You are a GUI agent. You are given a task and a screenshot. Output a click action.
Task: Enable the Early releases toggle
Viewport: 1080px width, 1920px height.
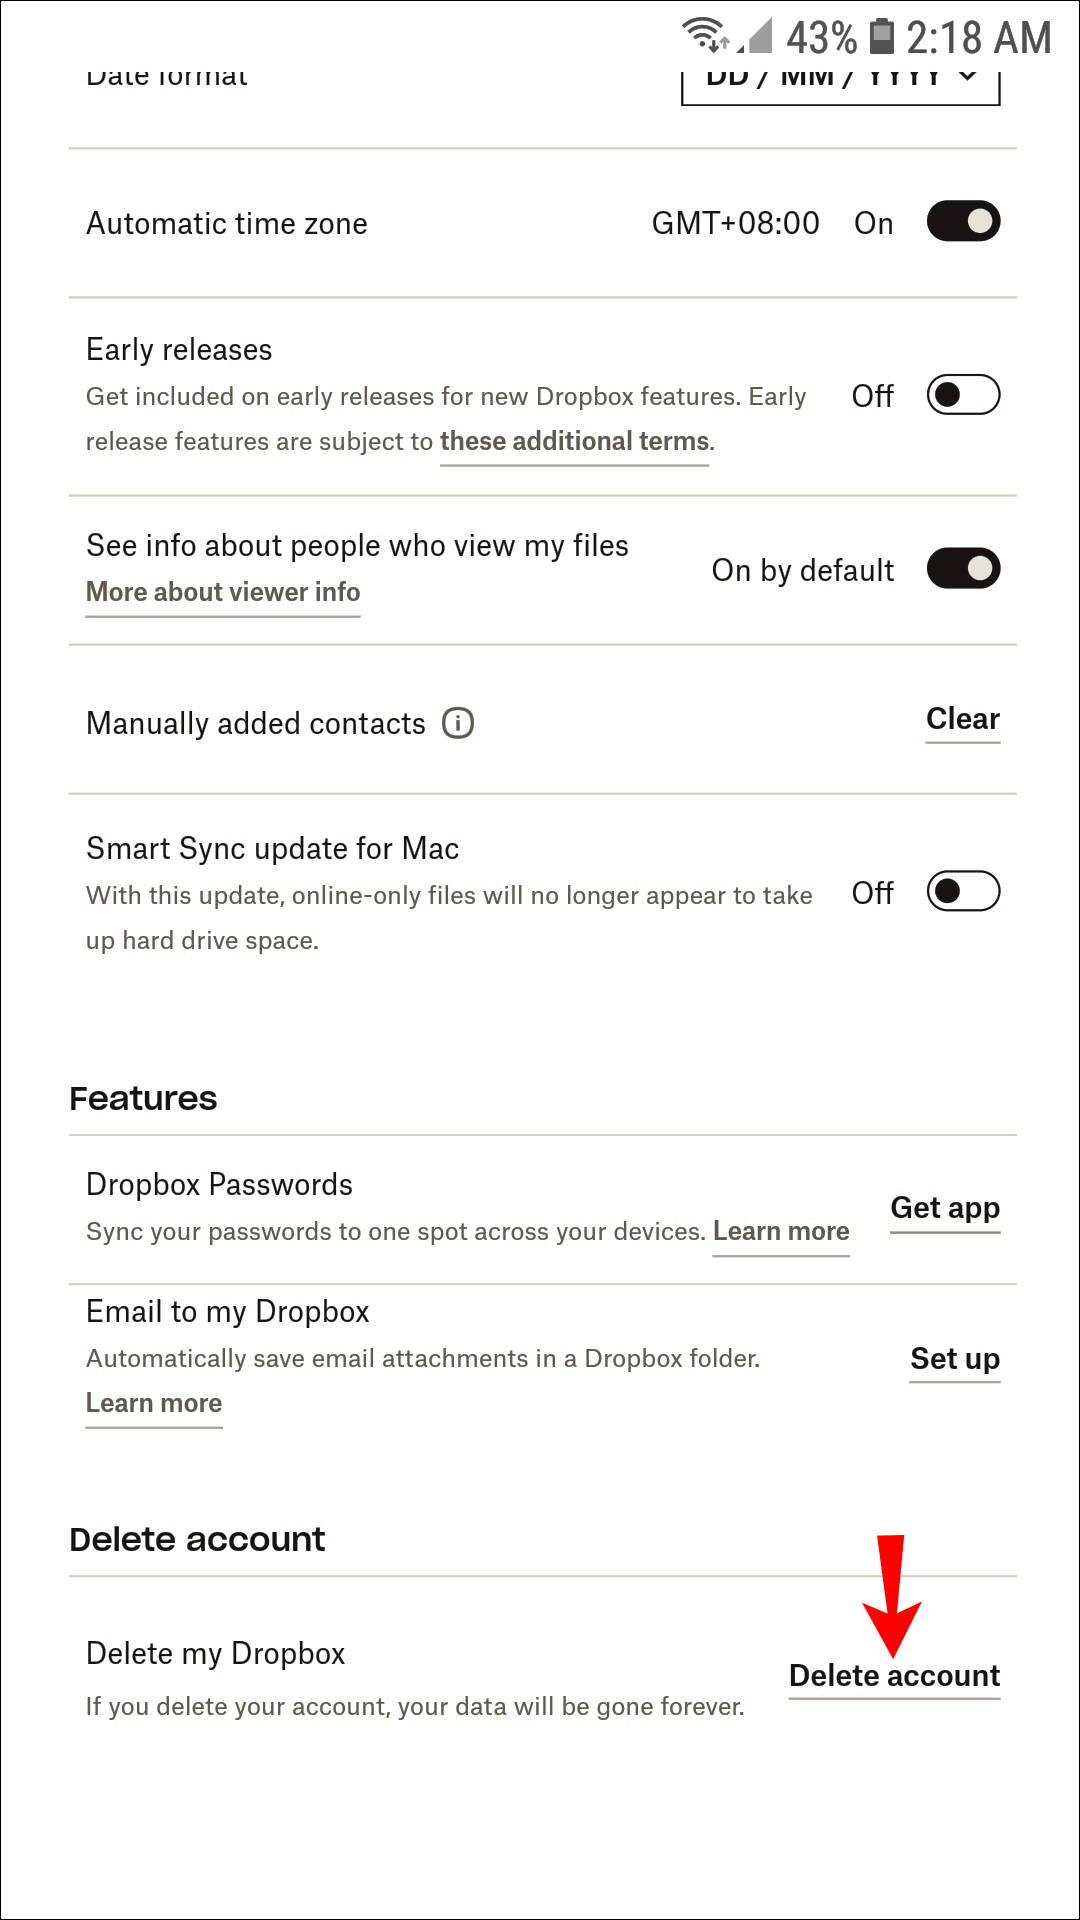click(x=963, y=395)
